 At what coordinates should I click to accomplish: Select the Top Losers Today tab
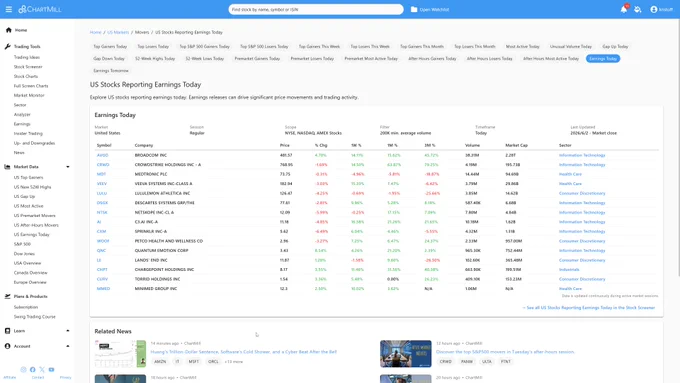pyautogui.click(x=153, y=46)
